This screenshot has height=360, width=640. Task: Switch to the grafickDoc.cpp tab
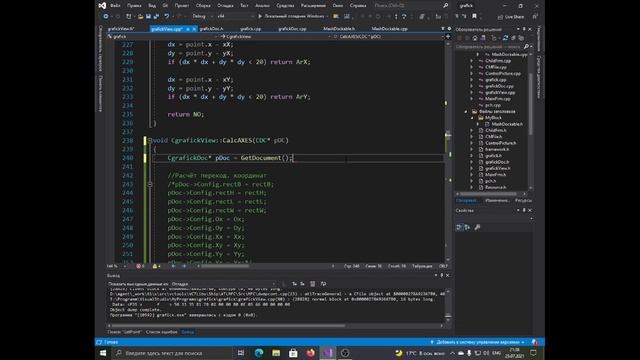click(292, 29)
